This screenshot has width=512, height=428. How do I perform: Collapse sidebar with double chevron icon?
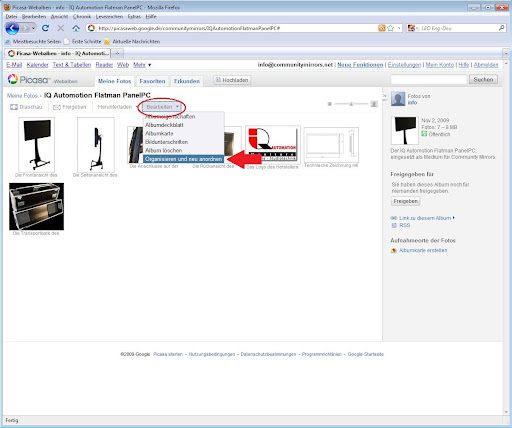(x=384, y=96)
